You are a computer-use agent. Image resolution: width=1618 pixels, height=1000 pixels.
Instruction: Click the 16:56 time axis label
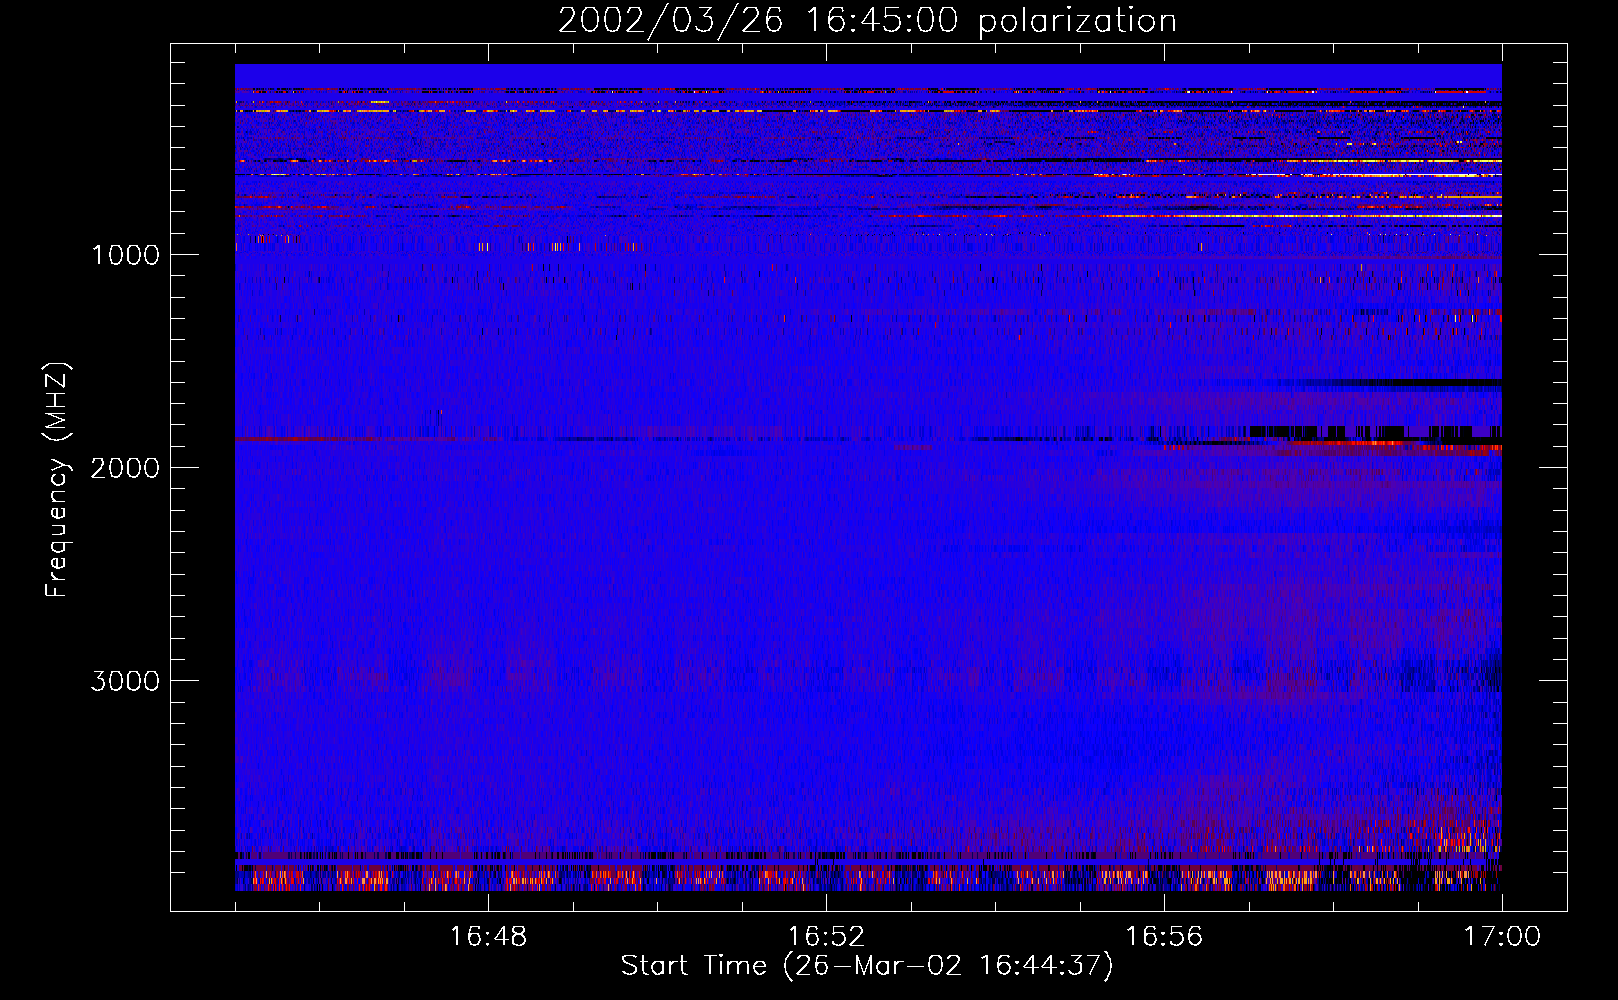(1164, 937)
